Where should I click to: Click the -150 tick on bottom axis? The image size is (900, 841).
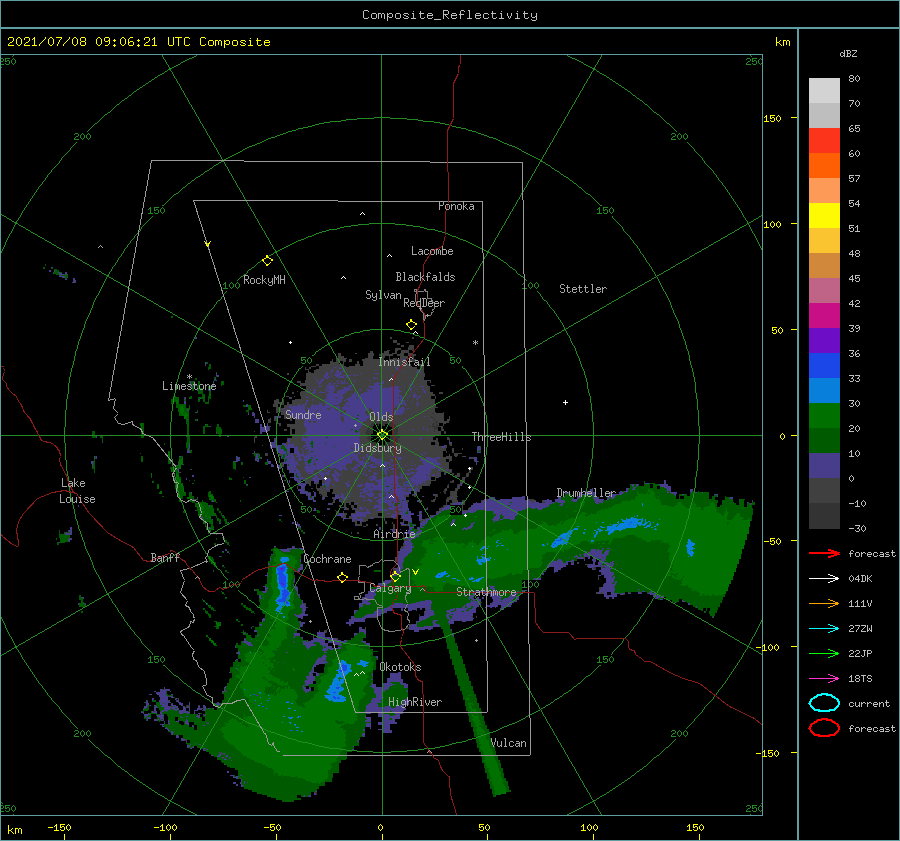point(59,827)
